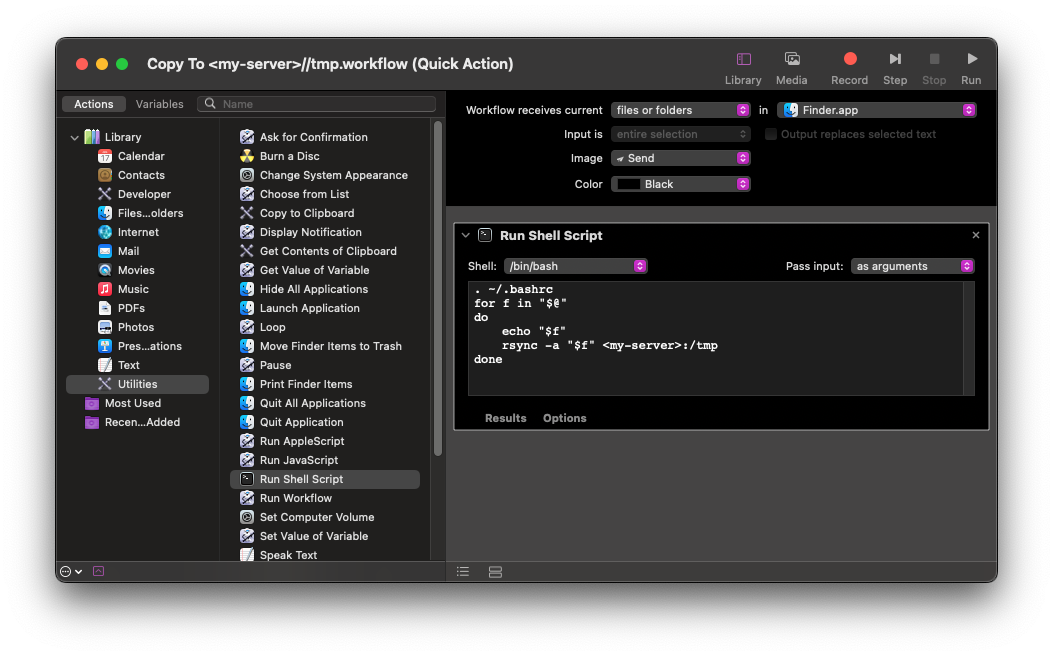Open Pass input 'as arguments' dropdown
1053x656 pixels.
(x=912, y=267)
